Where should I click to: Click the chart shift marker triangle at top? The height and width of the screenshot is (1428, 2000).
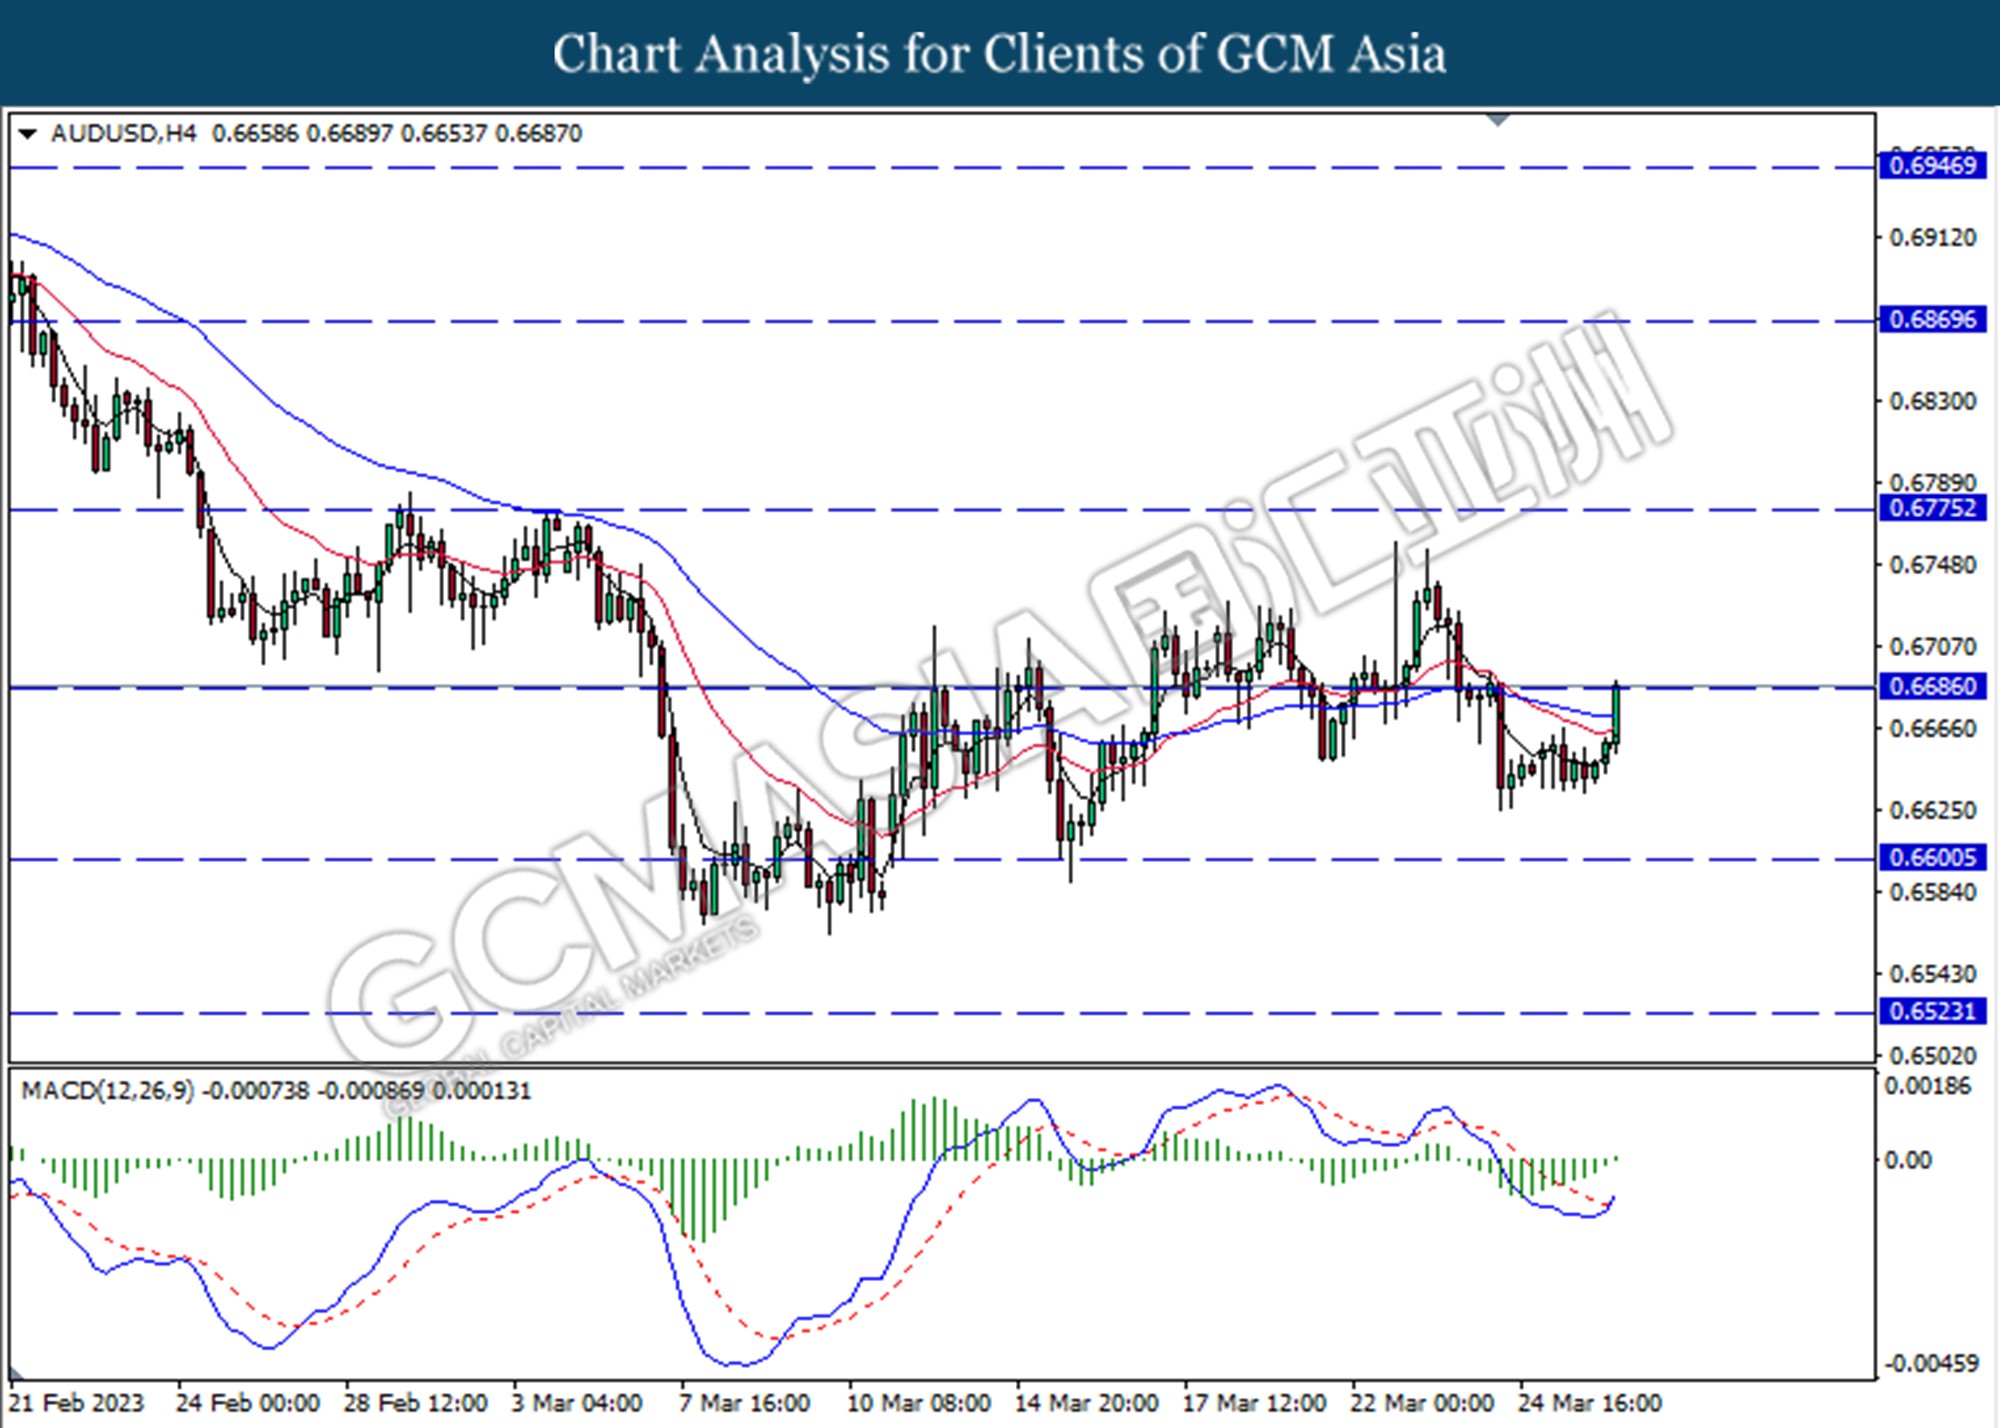click(x=1498, y=120)
